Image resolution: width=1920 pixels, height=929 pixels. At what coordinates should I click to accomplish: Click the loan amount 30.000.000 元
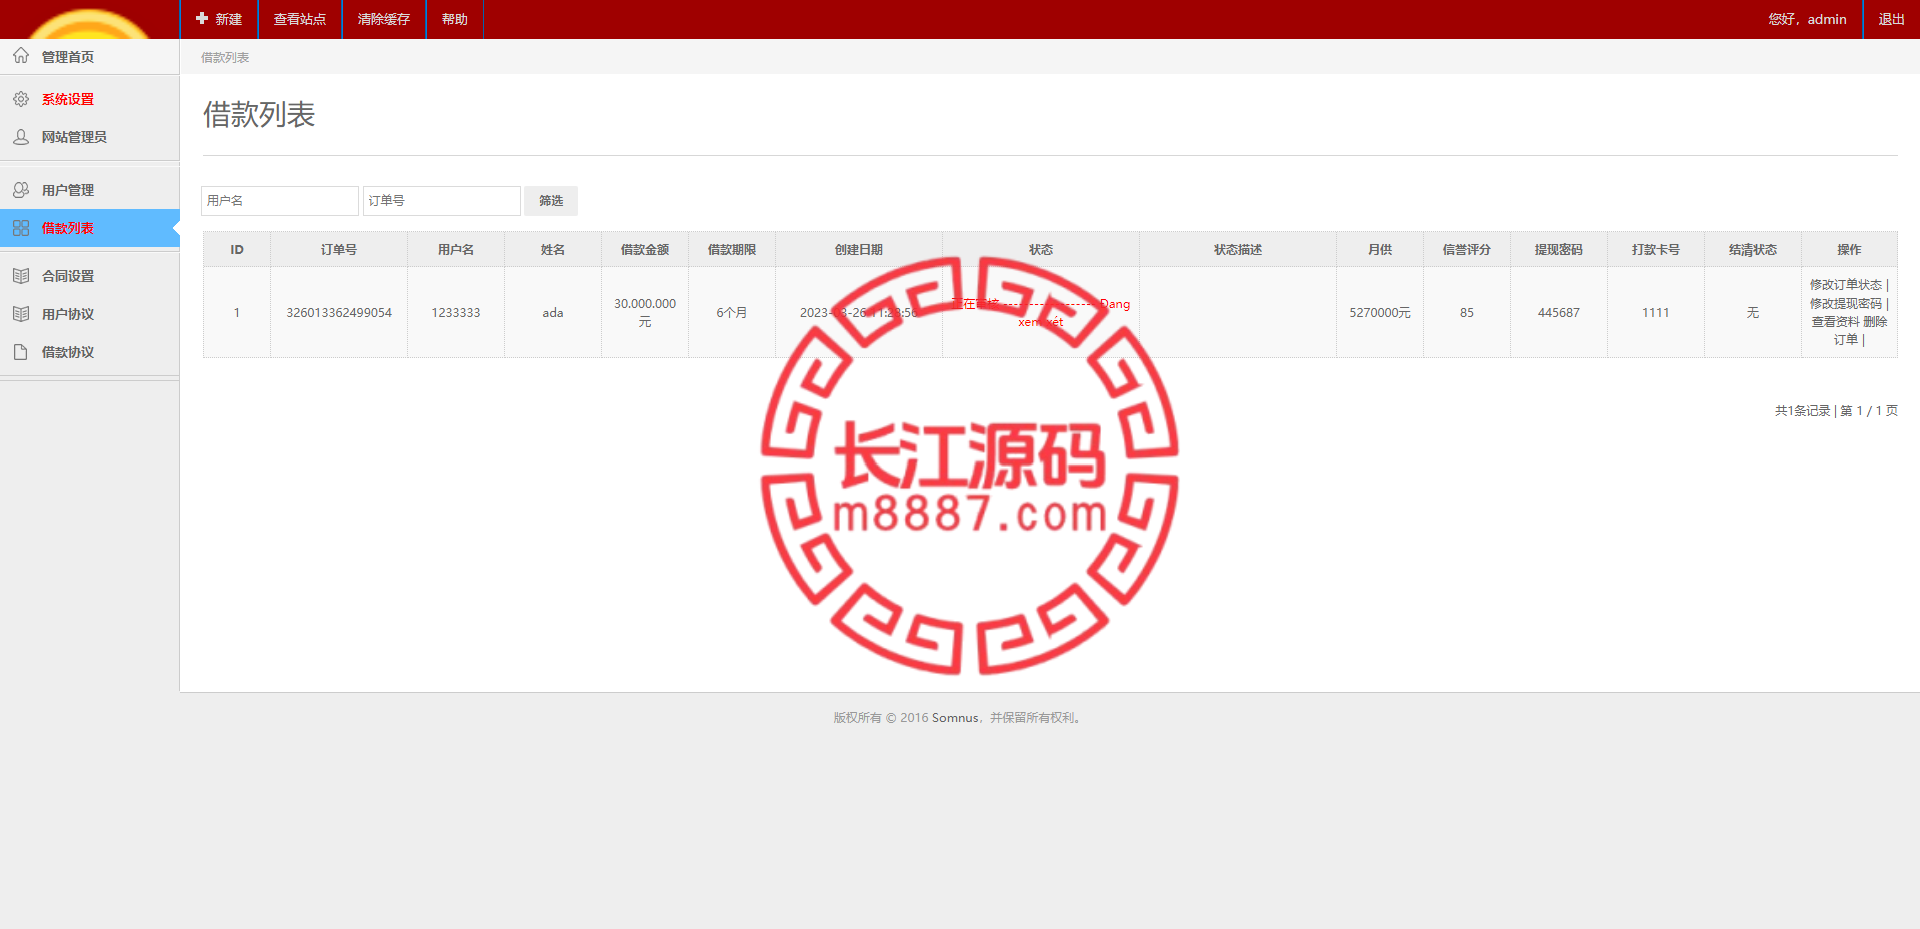[645, 312]
